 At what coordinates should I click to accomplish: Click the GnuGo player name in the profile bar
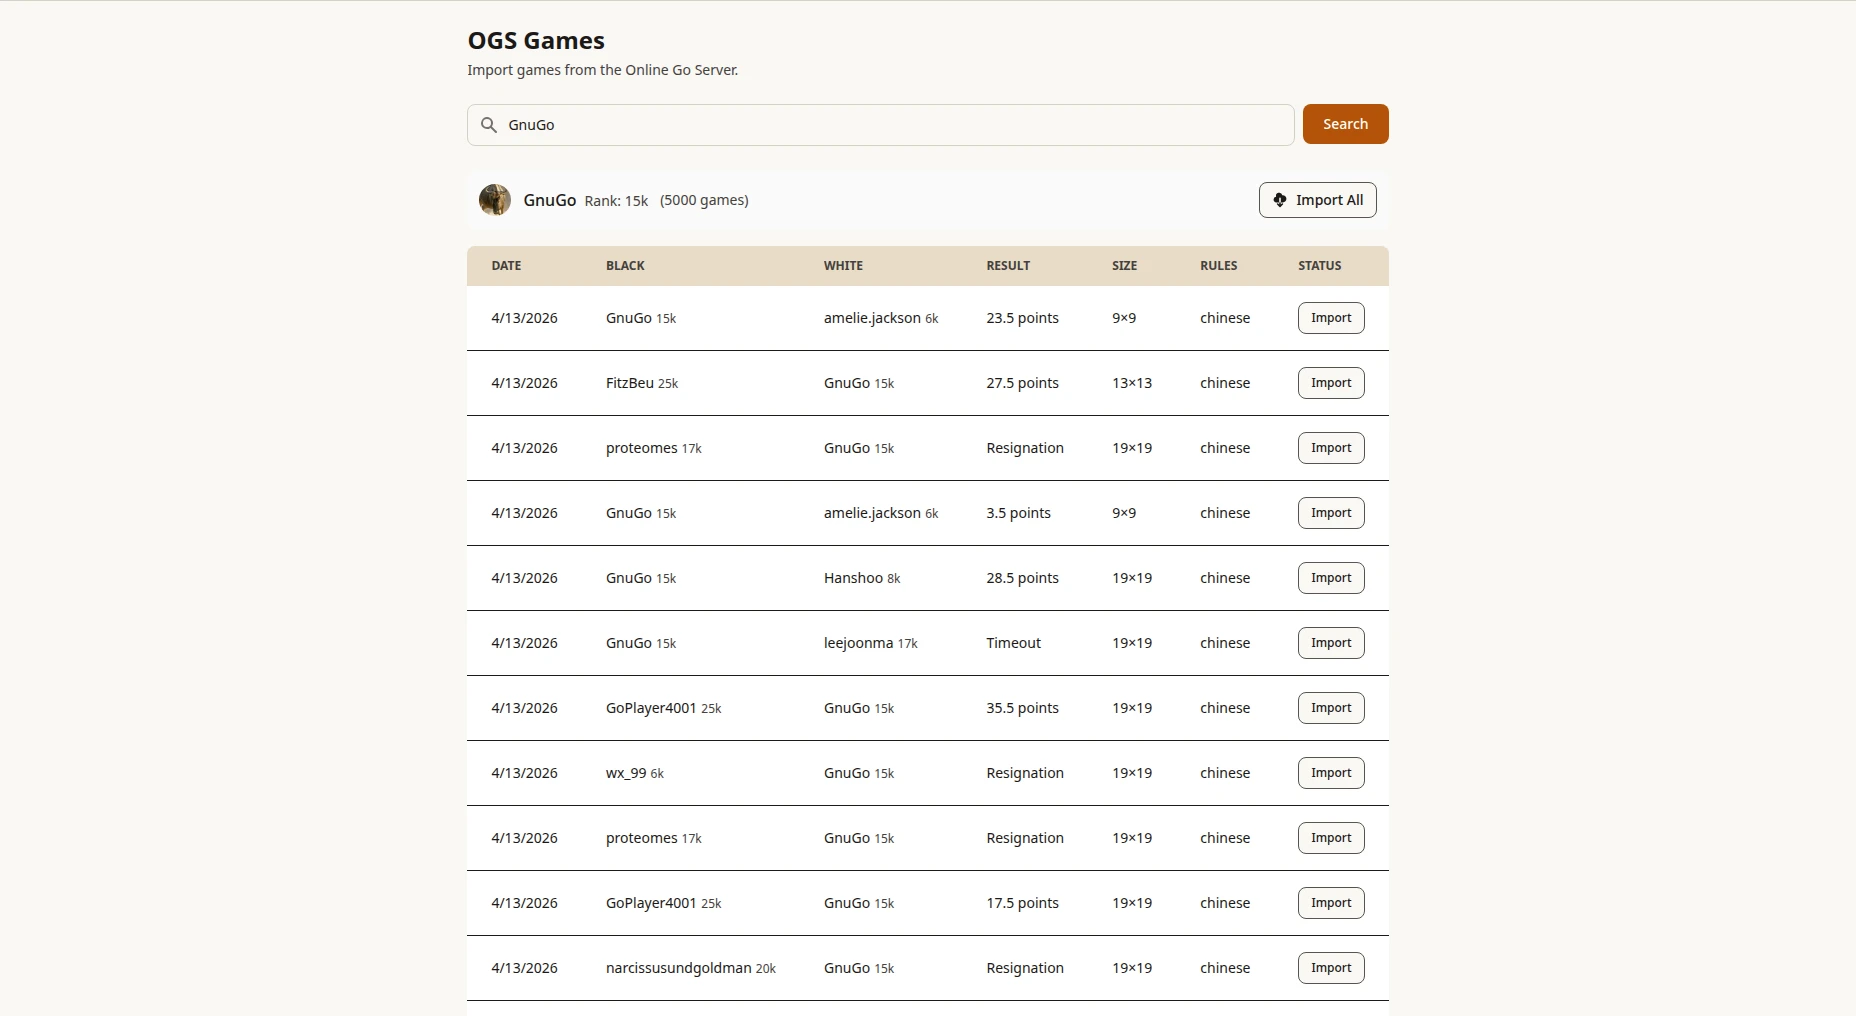click(x=549, y=200)
